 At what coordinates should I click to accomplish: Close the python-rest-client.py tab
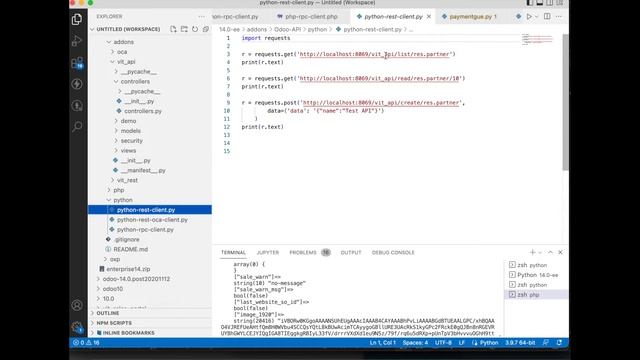tap(429, 17)
